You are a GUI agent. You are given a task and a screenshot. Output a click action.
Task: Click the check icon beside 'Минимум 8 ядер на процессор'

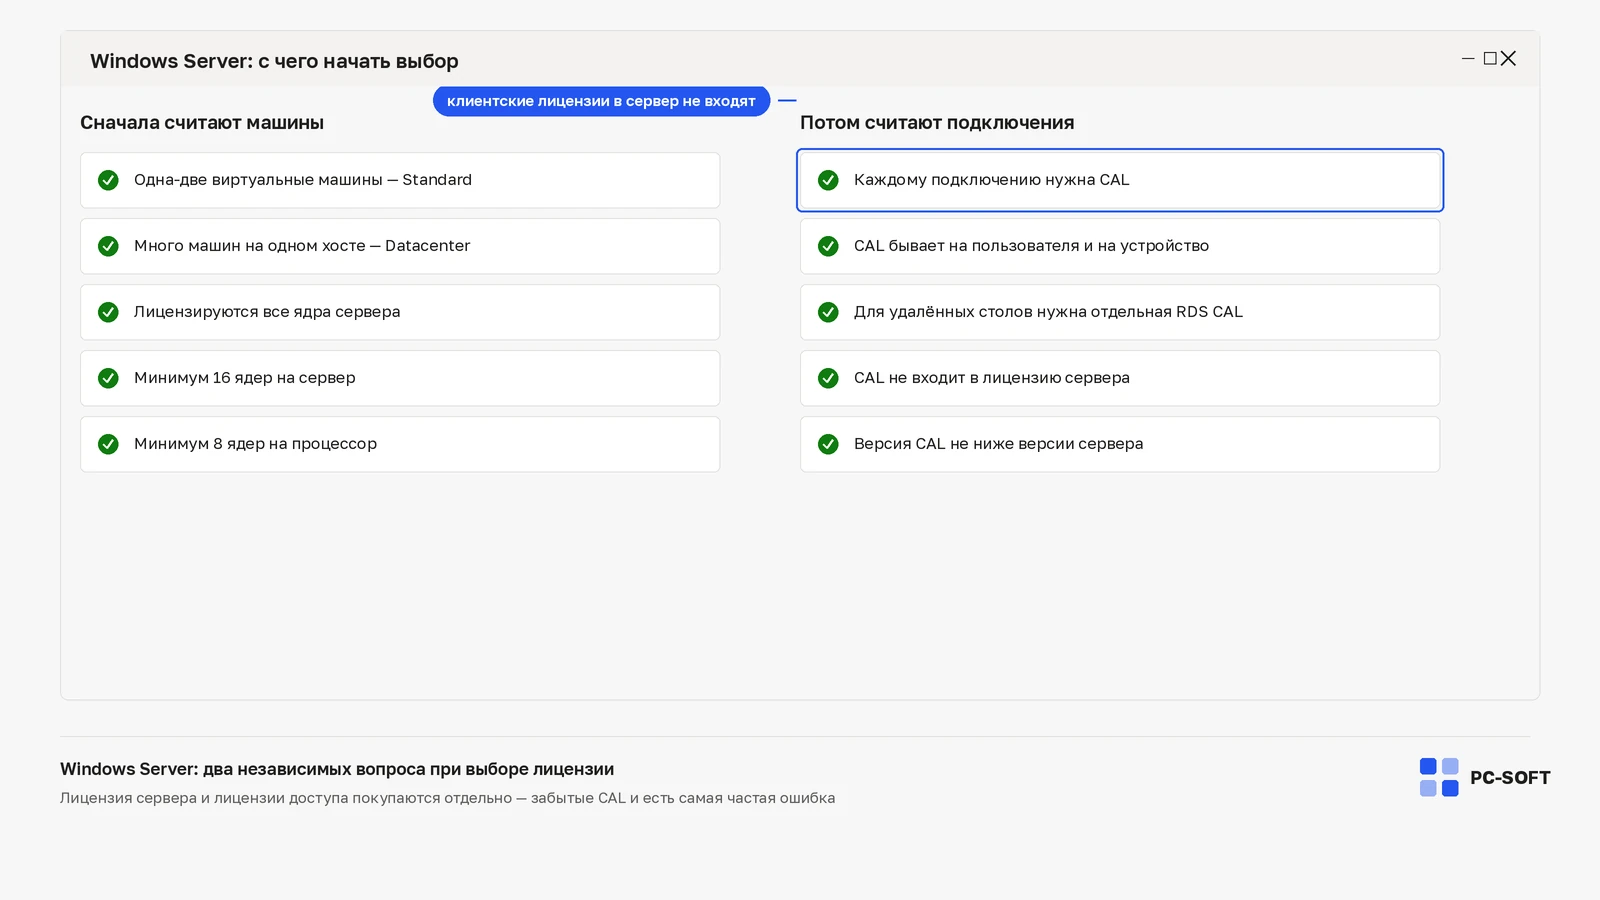108,444
